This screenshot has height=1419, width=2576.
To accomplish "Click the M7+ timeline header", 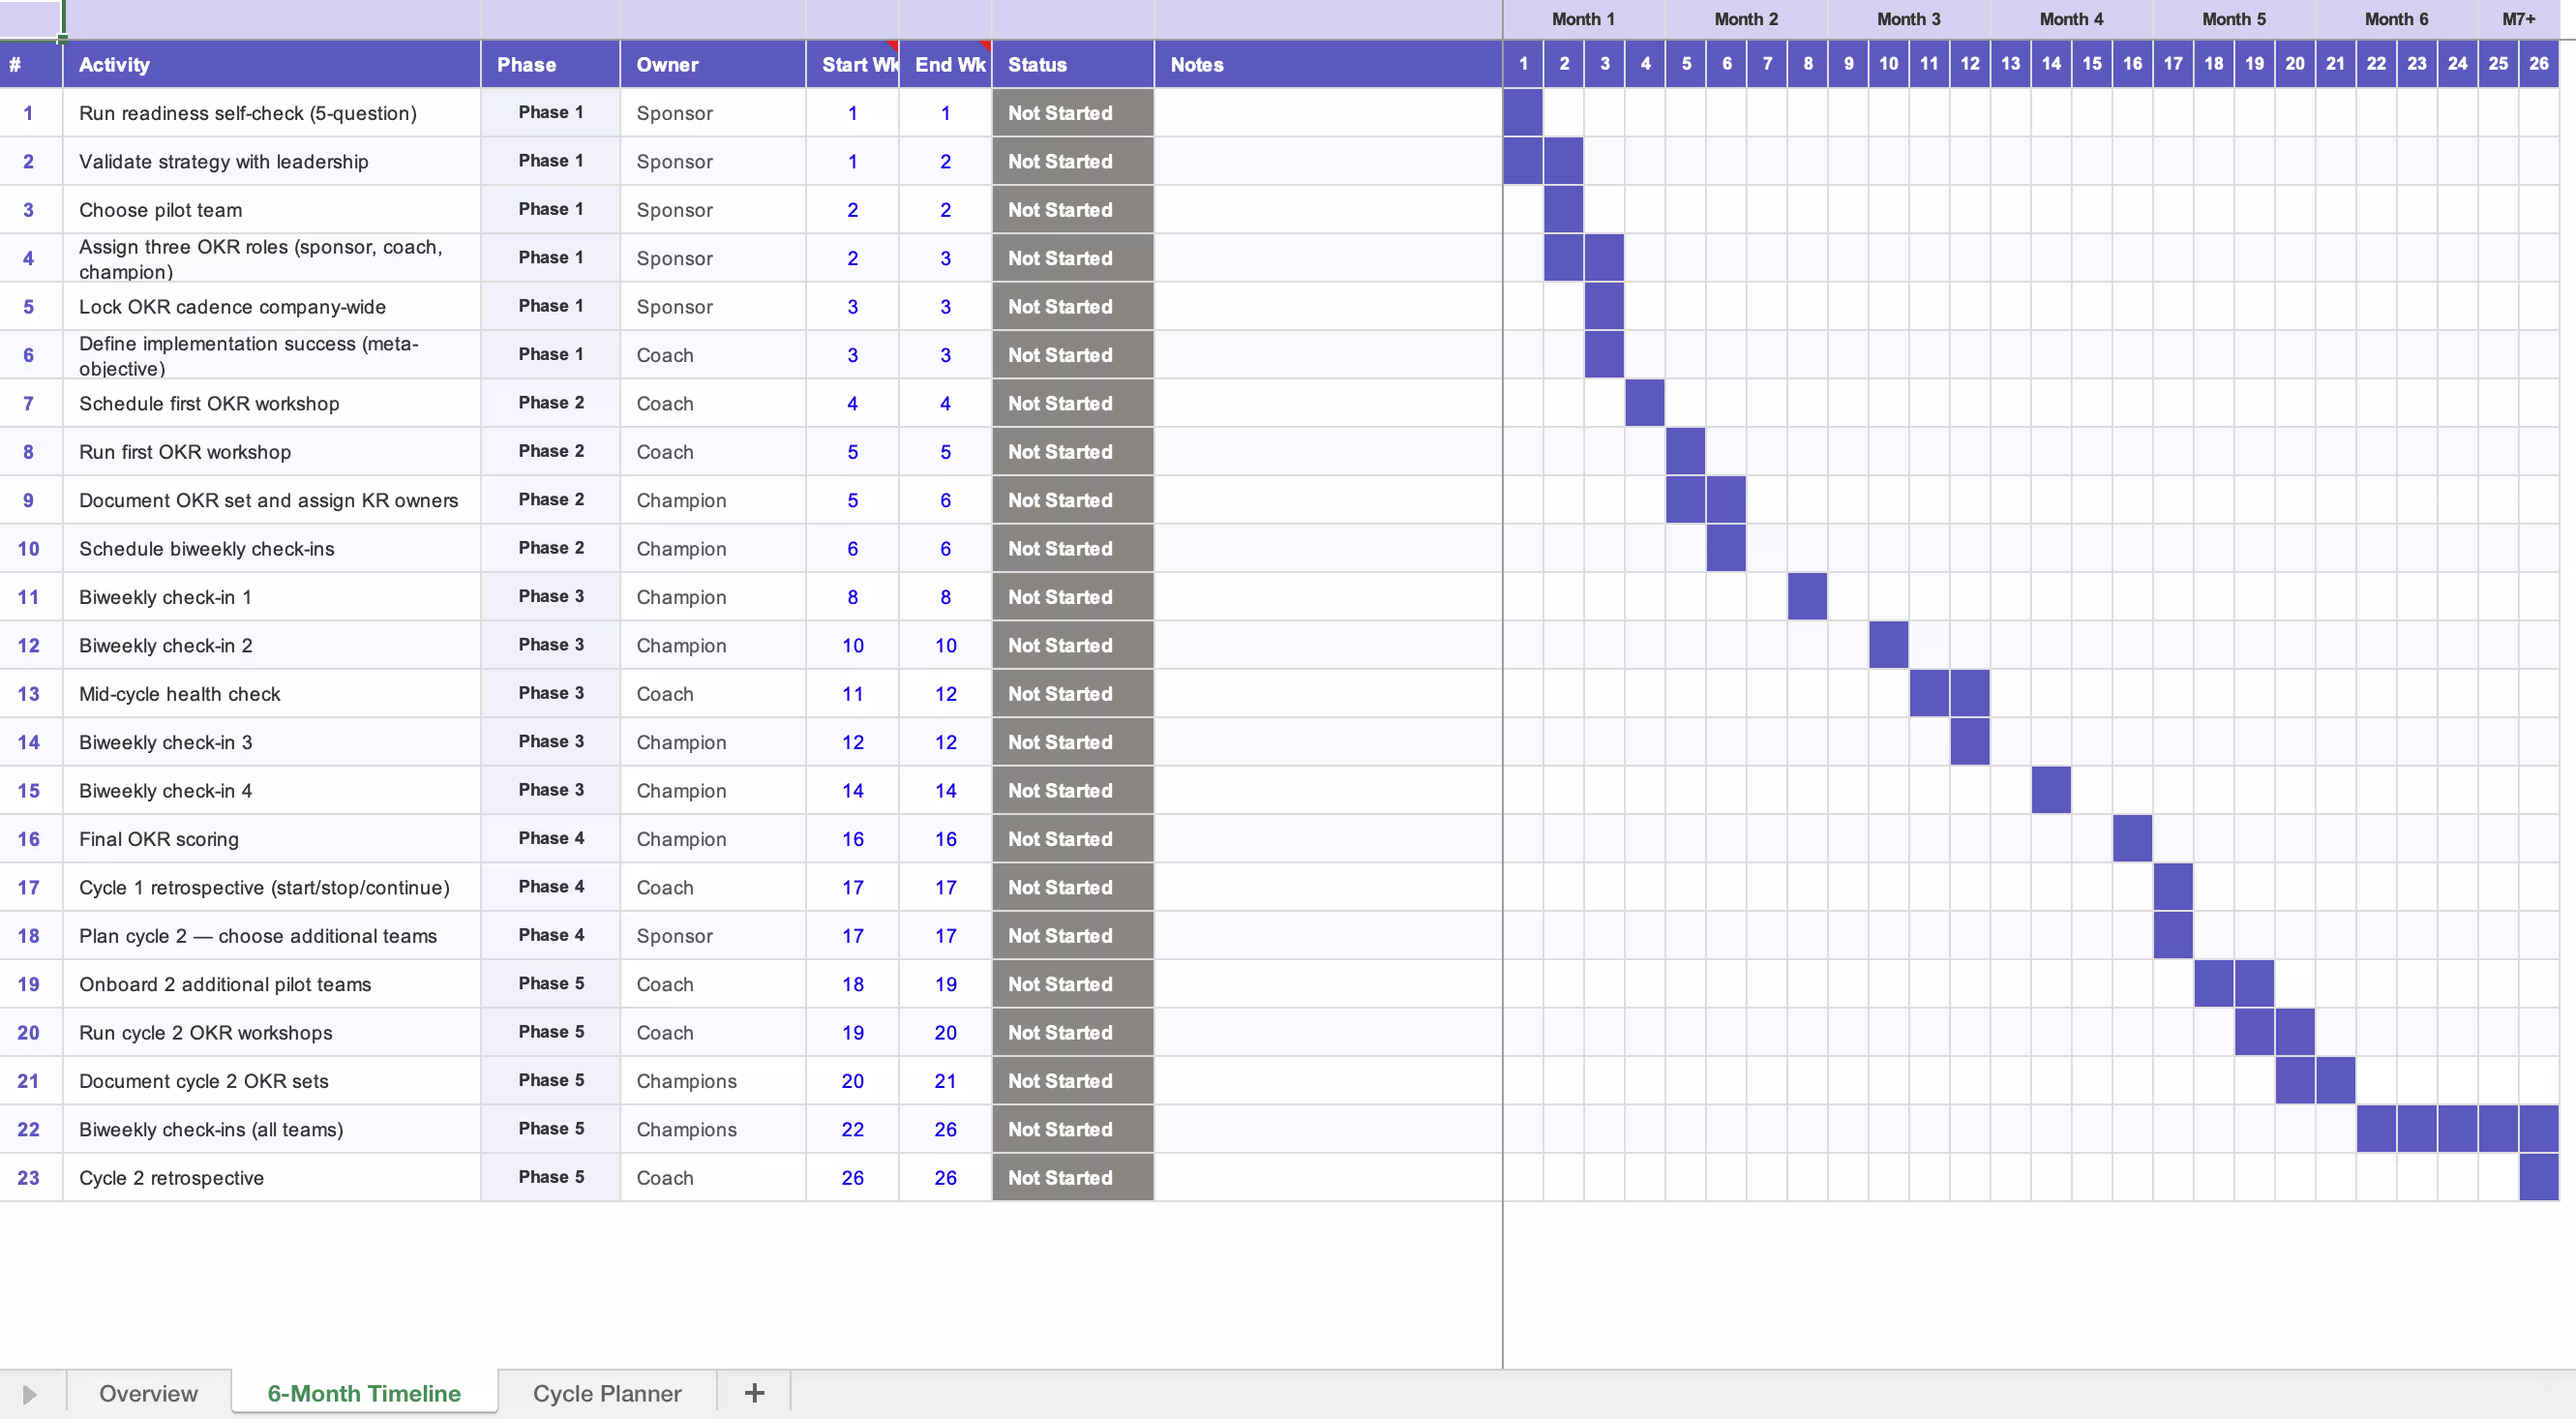I will (x=2518, y=19).
